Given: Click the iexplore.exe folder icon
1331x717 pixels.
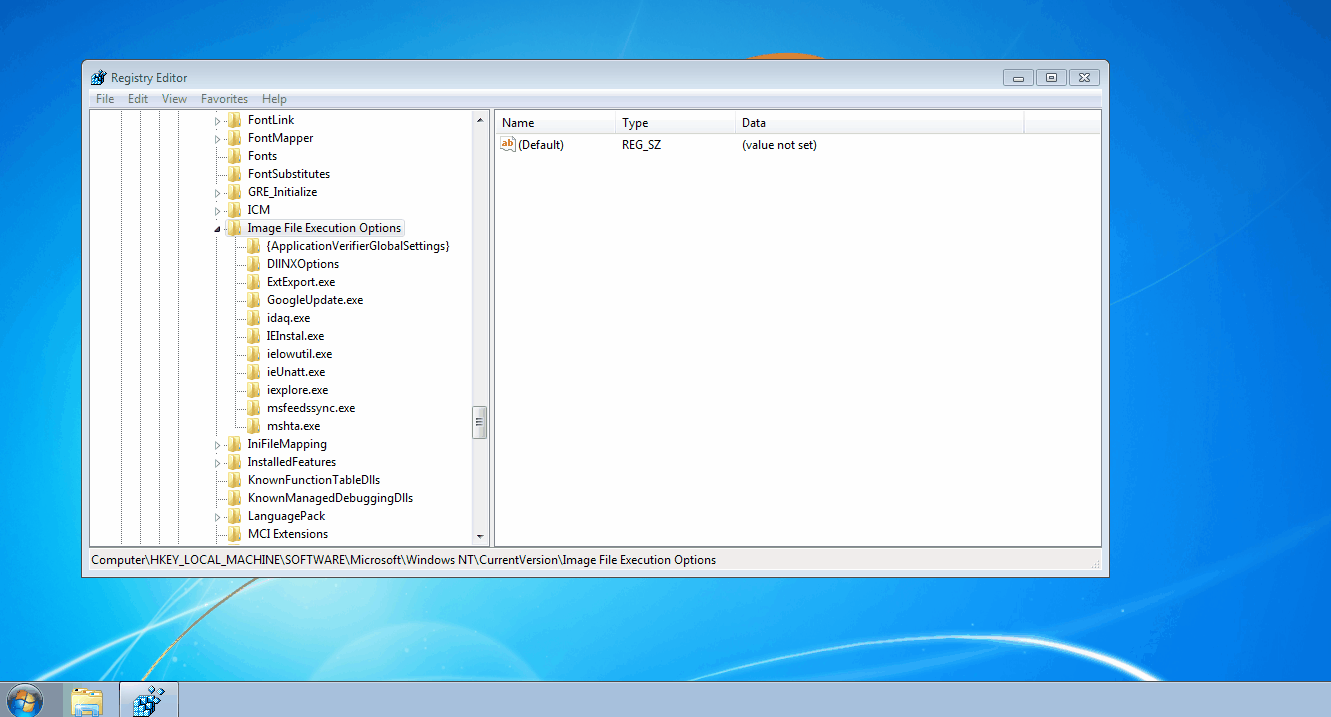Looking at the screenshot, I should tap(254, 390).
